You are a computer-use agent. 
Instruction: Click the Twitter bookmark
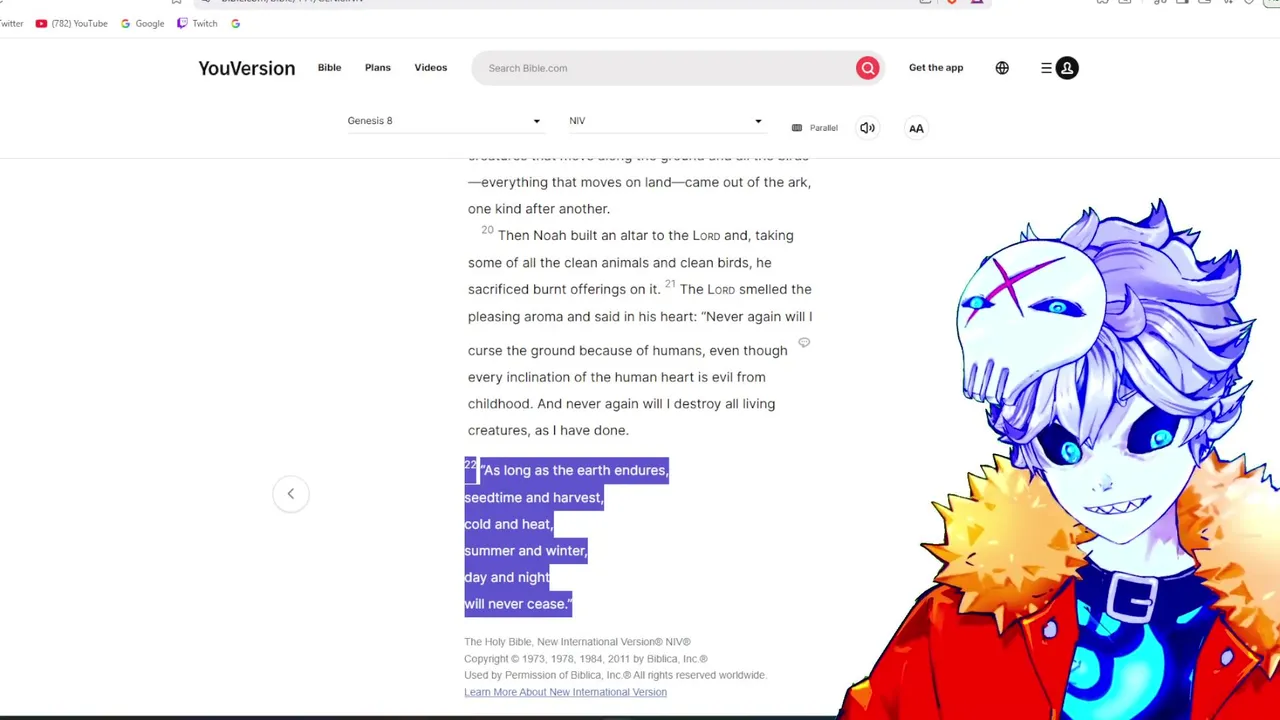point(10,23)
